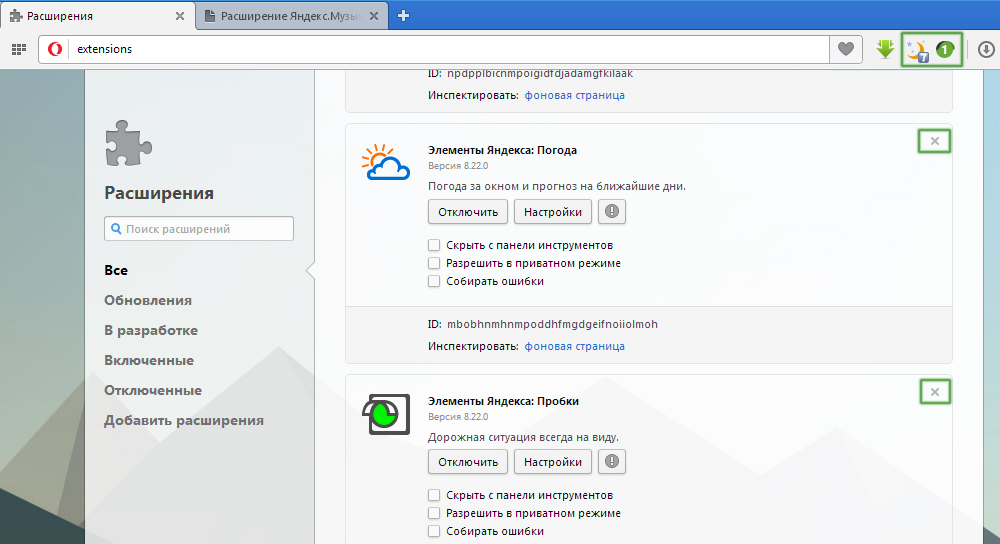
Task: Open Настройки for Погода extension
Action: tap(552, 212)
